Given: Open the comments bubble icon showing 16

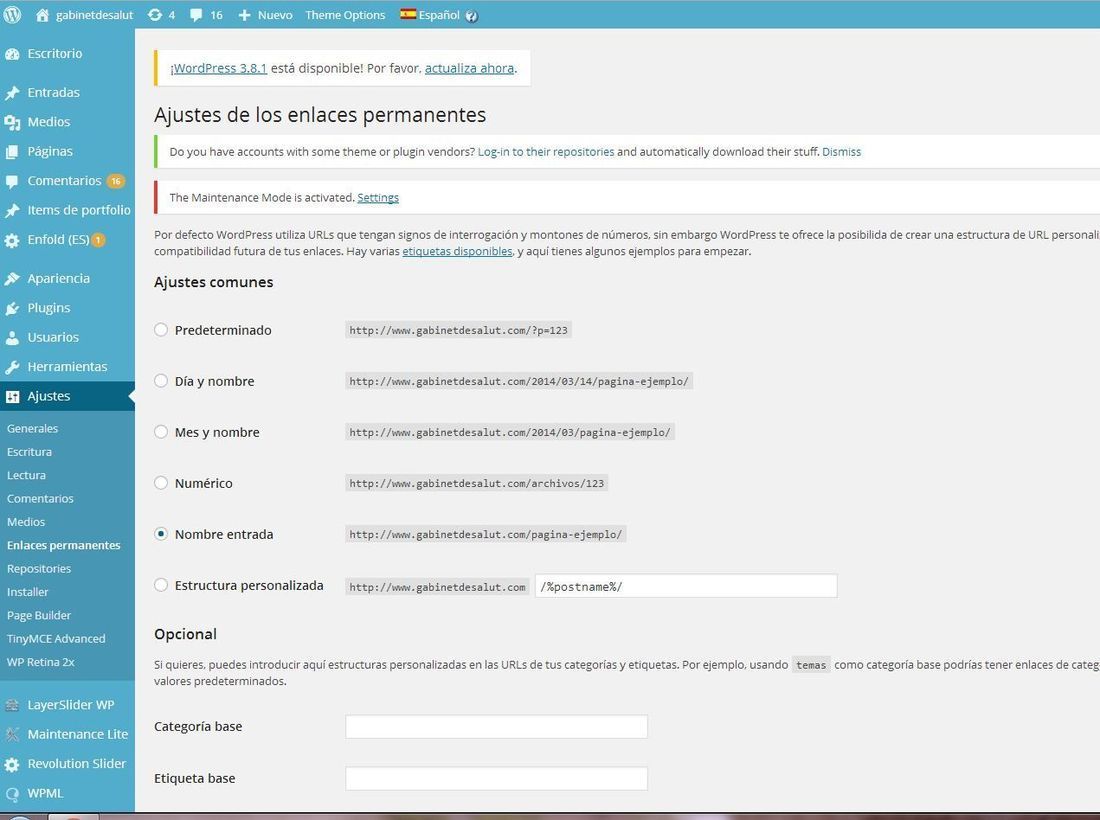Looking at the screenshot, I should coord(196,15).
